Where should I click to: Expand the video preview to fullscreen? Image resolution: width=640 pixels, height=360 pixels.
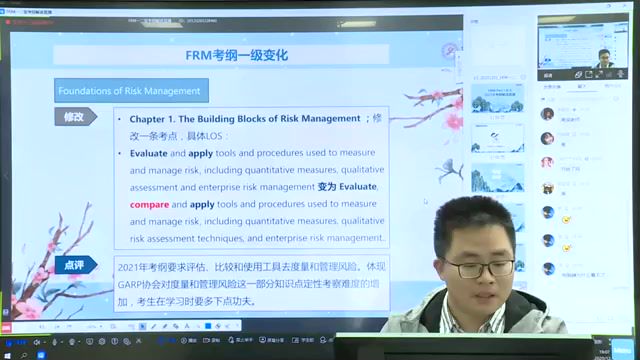click(x=599, y=74)
